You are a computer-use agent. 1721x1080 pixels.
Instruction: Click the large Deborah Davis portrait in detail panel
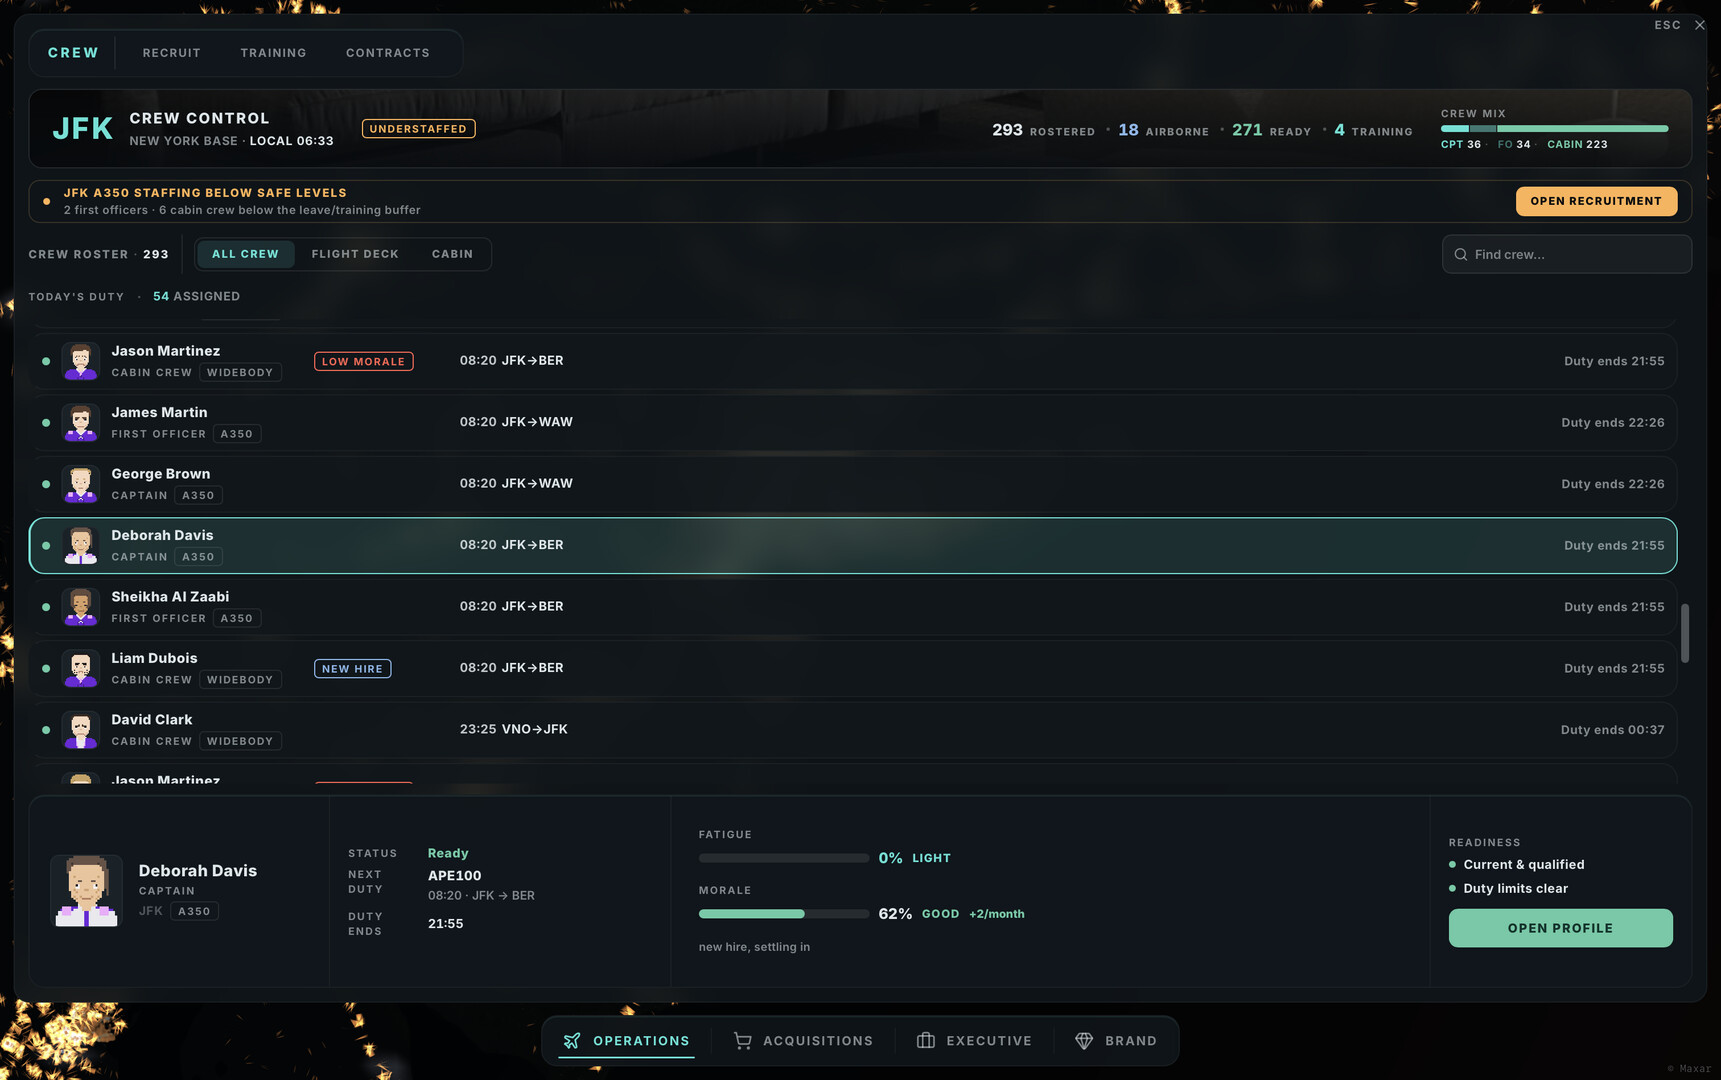[86, 891]
